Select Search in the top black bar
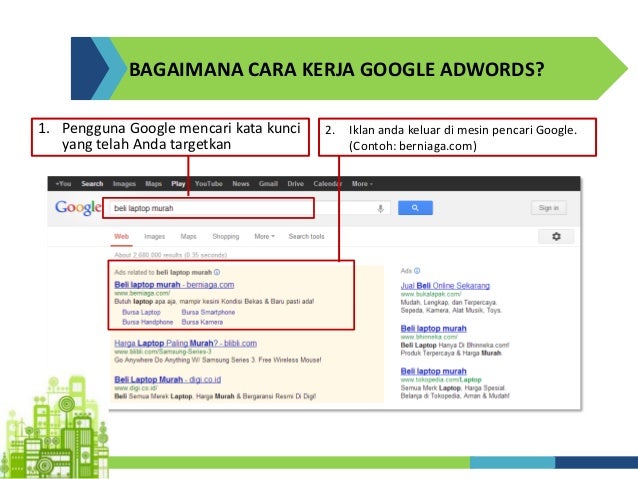Image resolution: width=638 pixels, height=479 pixels. (x=92, y=184)
